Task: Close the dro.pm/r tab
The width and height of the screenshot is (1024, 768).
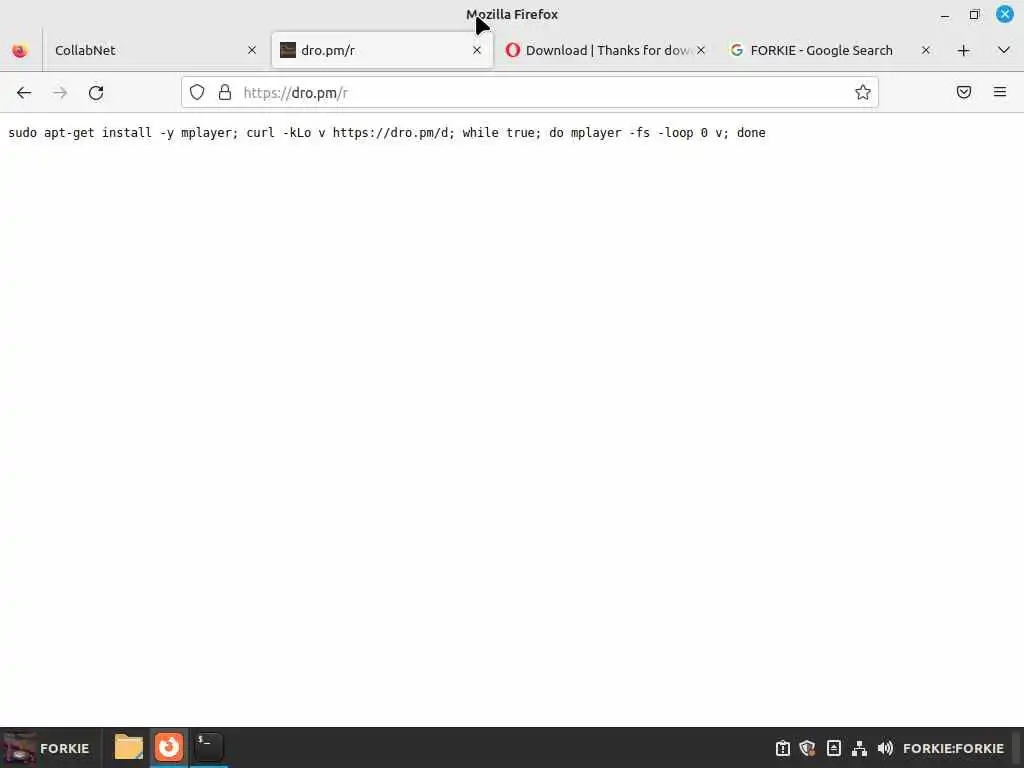Action: 477,50
